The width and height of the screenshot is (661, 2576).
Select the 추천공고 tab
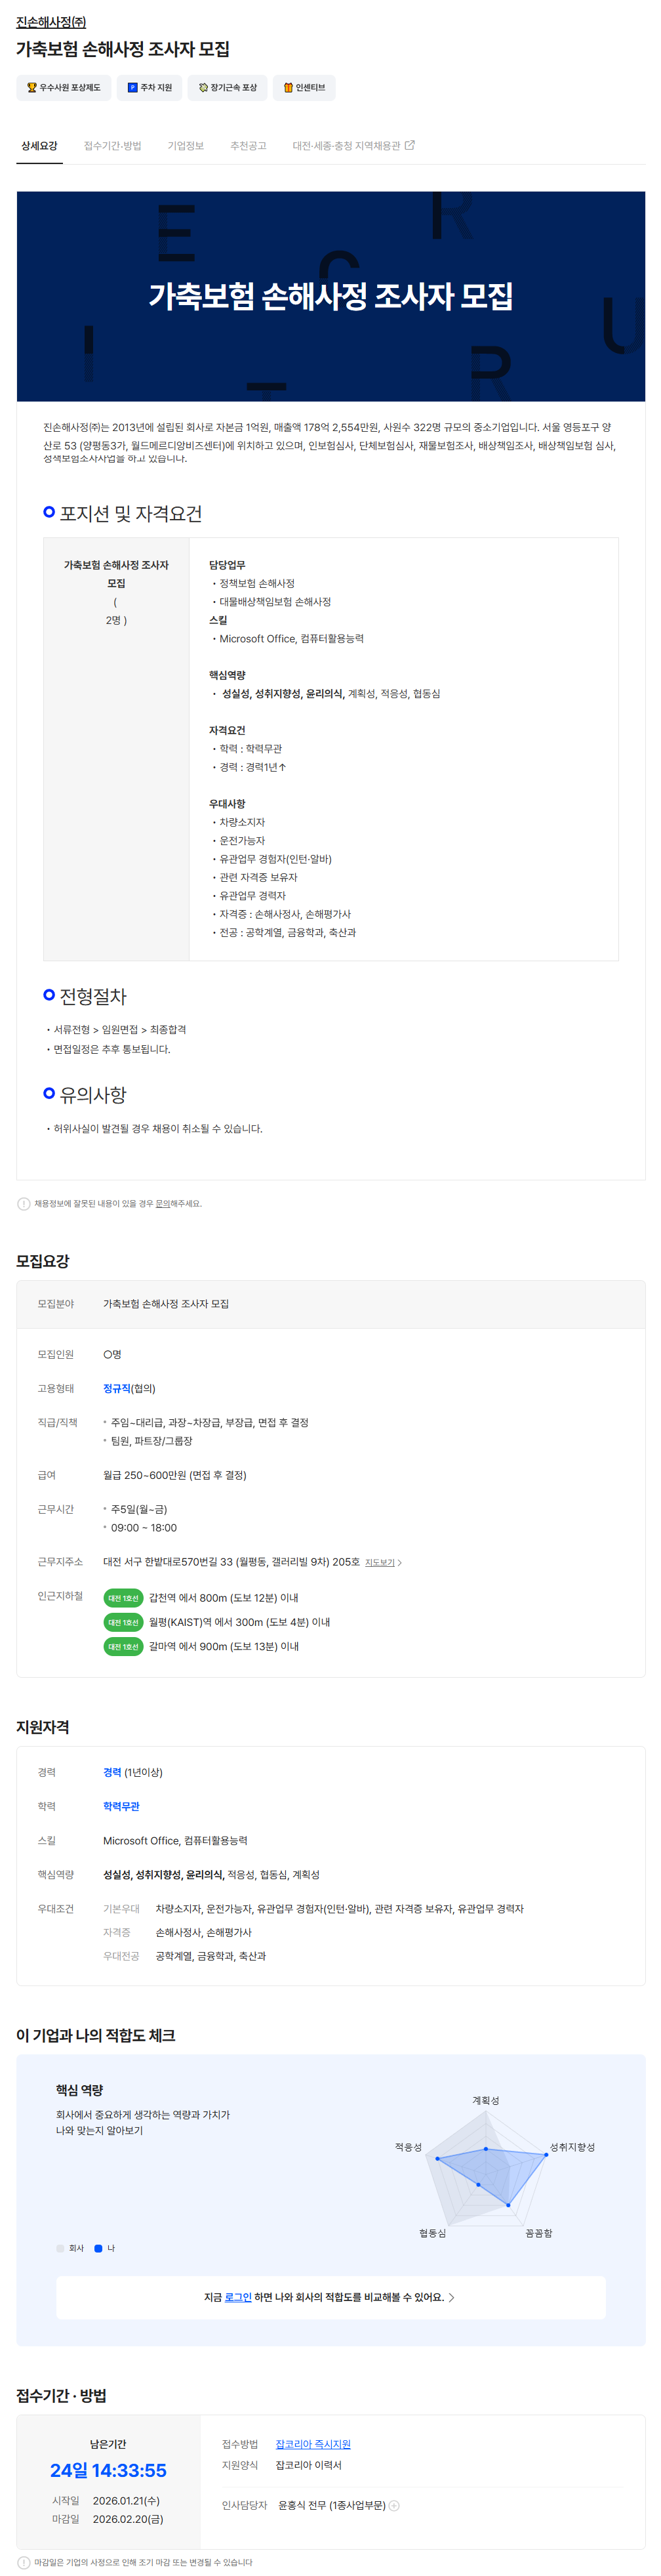[x=248, y=146]
